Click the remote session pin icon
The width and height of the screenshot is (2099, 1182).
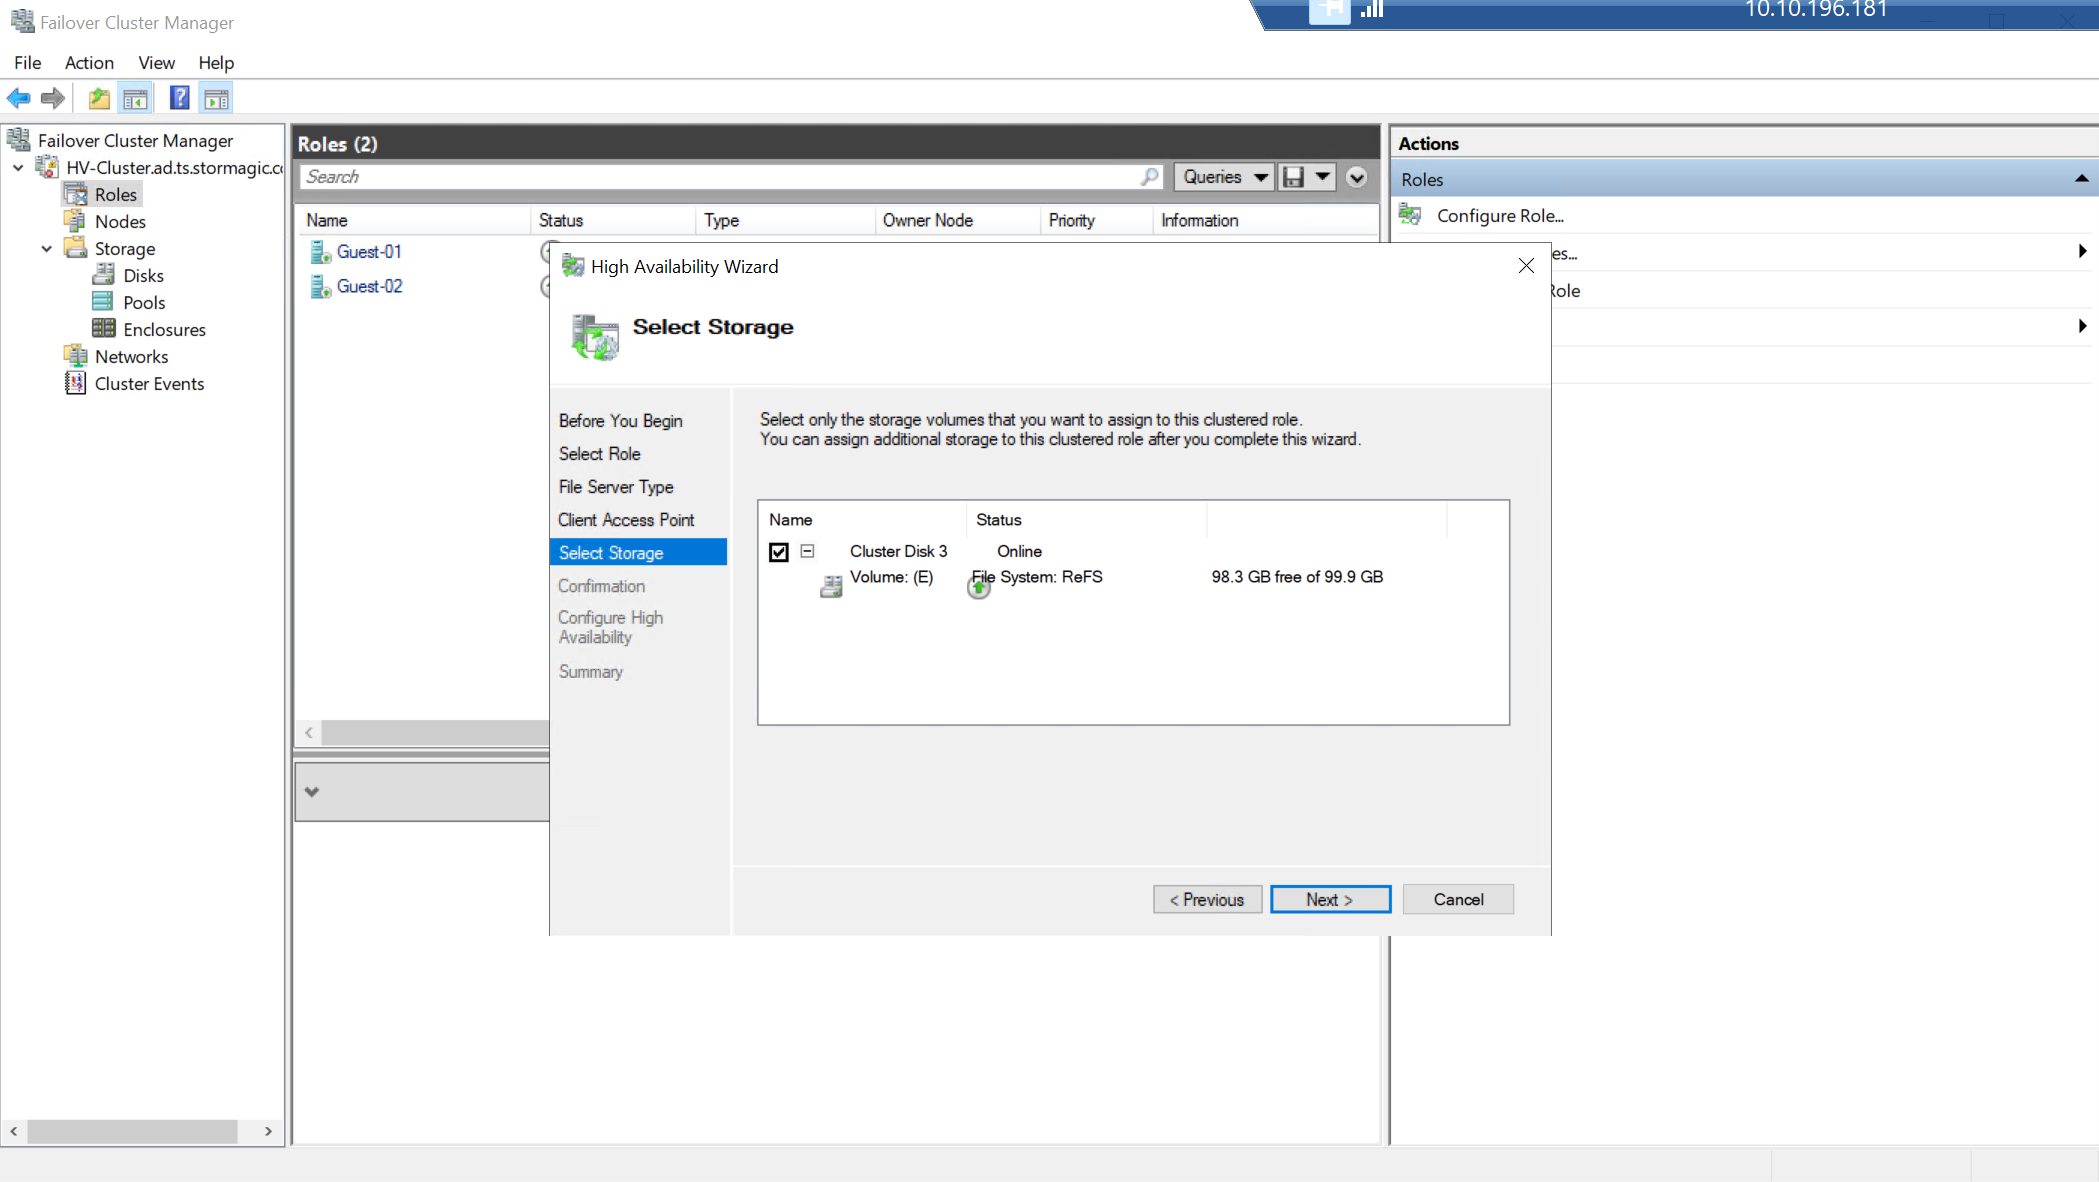point(1329,11)
